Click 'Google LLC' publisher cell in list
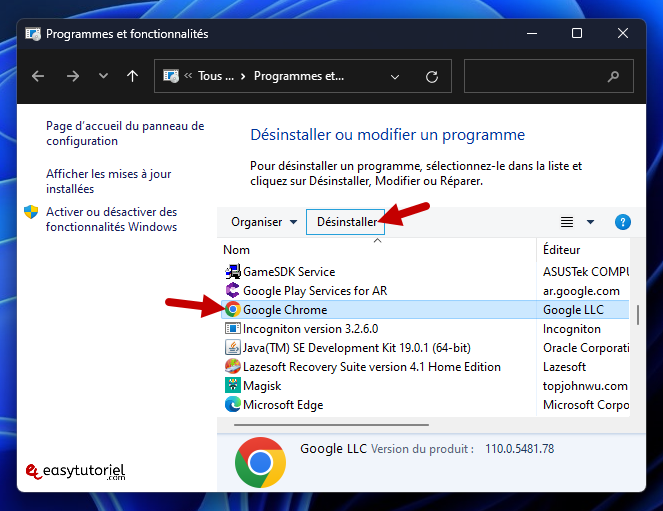Viewport: 663px width, 511px height. tap(573, 310)
